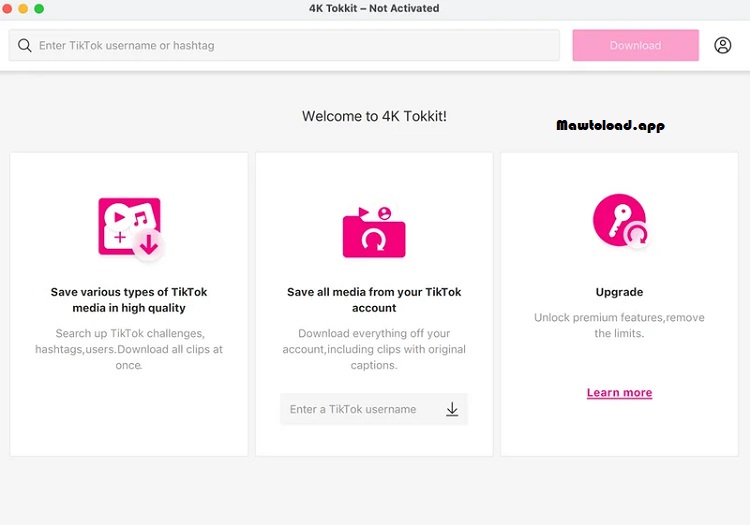Click the account backup folder icon

click(x=374, y=232)
